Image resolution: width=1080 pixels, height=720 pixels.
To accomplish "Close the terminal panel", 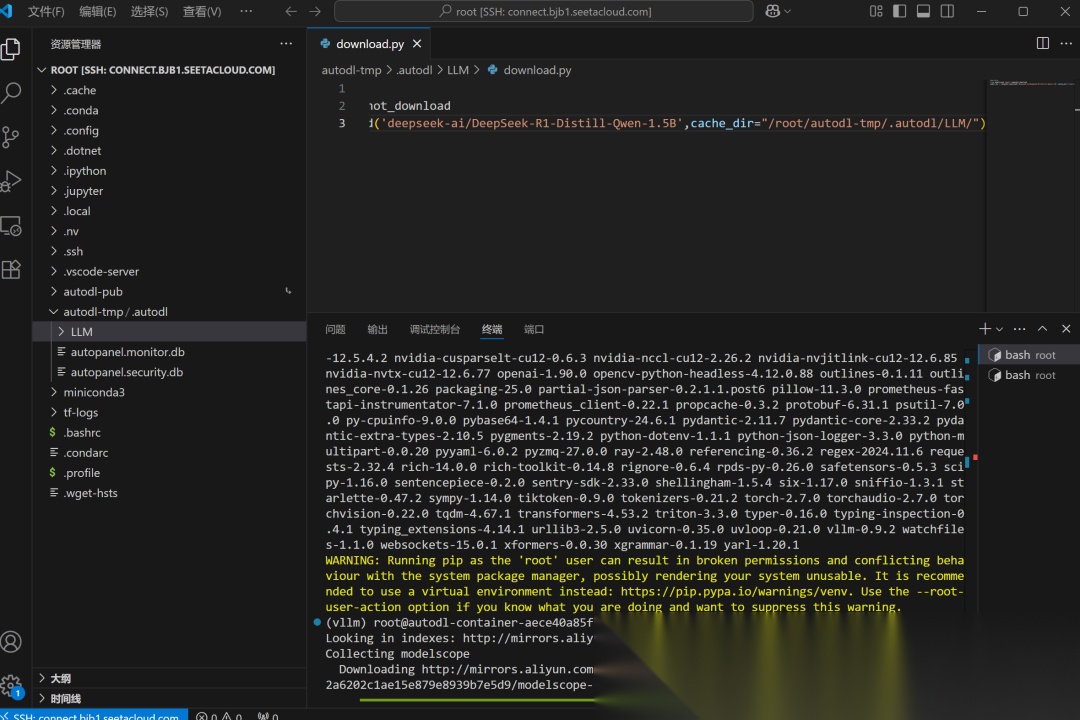I will pos(1066,329).
